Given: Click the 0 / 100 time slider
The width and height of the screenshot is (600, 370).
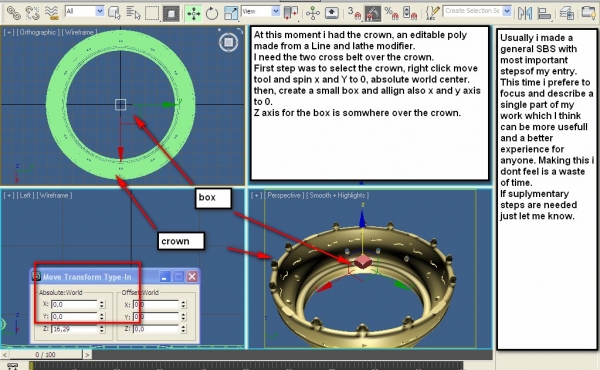Looking at the screenshot, I should pos(45,355).
